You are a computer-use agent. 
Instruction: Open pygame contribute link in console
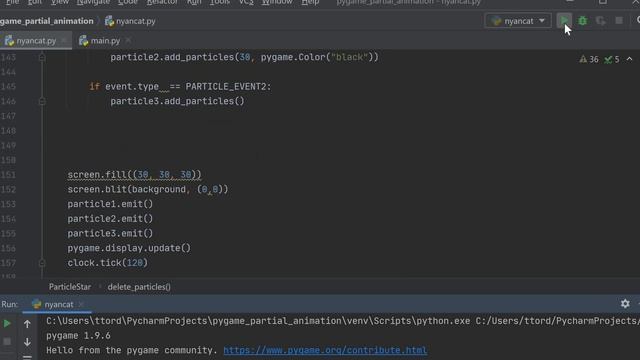(325, 350)
